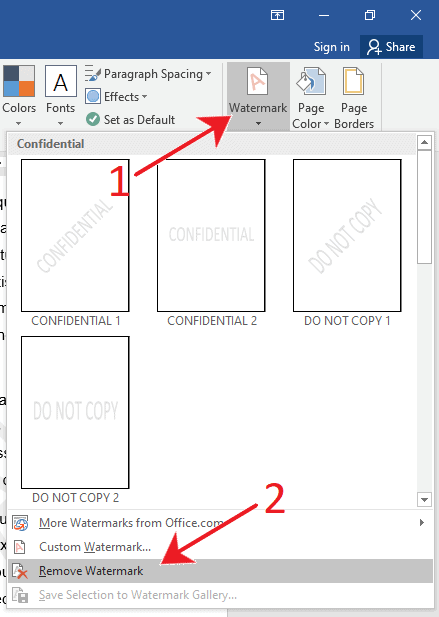Click the Paragraph Spacing icon
439x617 pixels.
(x=93, y=74)
